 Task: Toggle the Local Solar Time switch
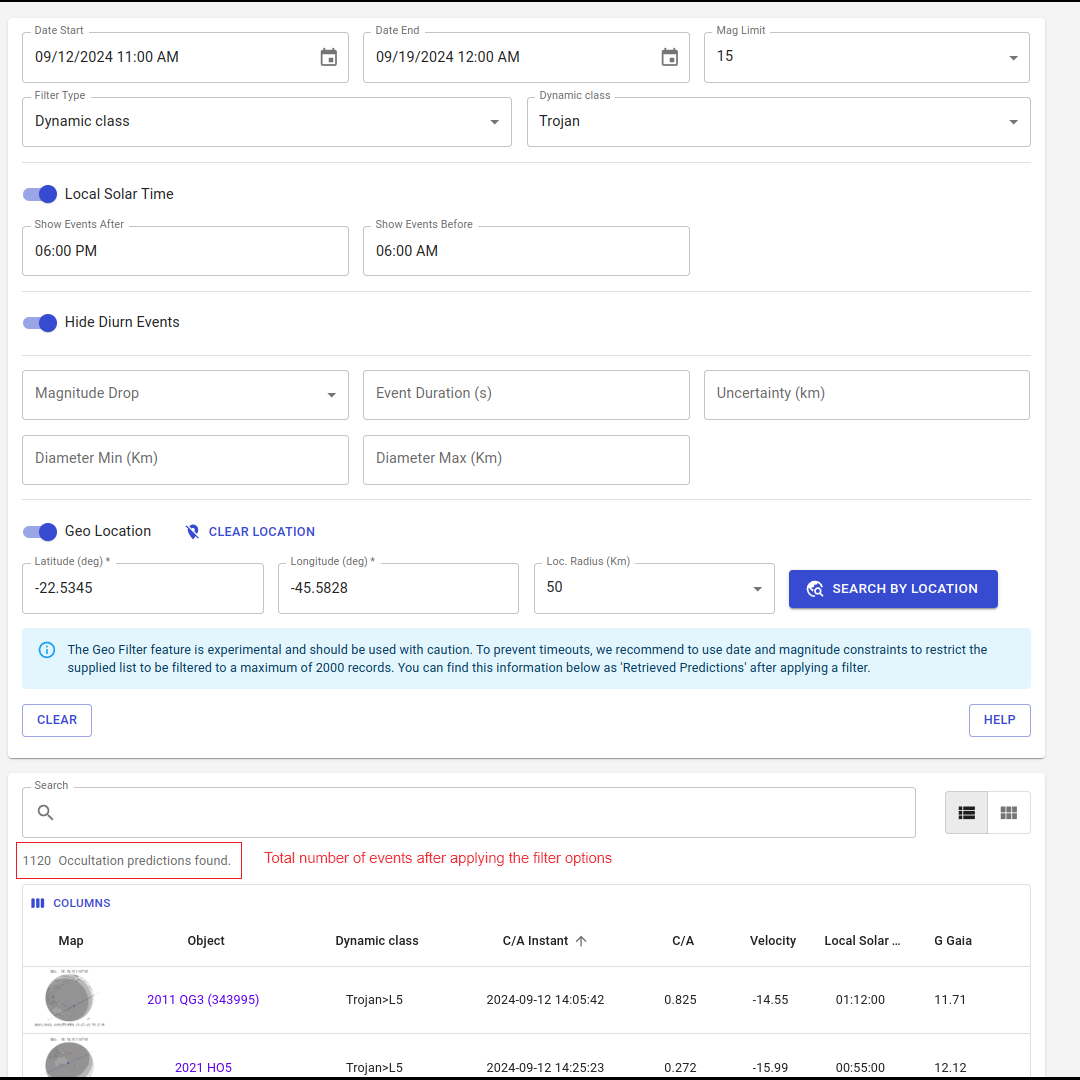point(41,194)
